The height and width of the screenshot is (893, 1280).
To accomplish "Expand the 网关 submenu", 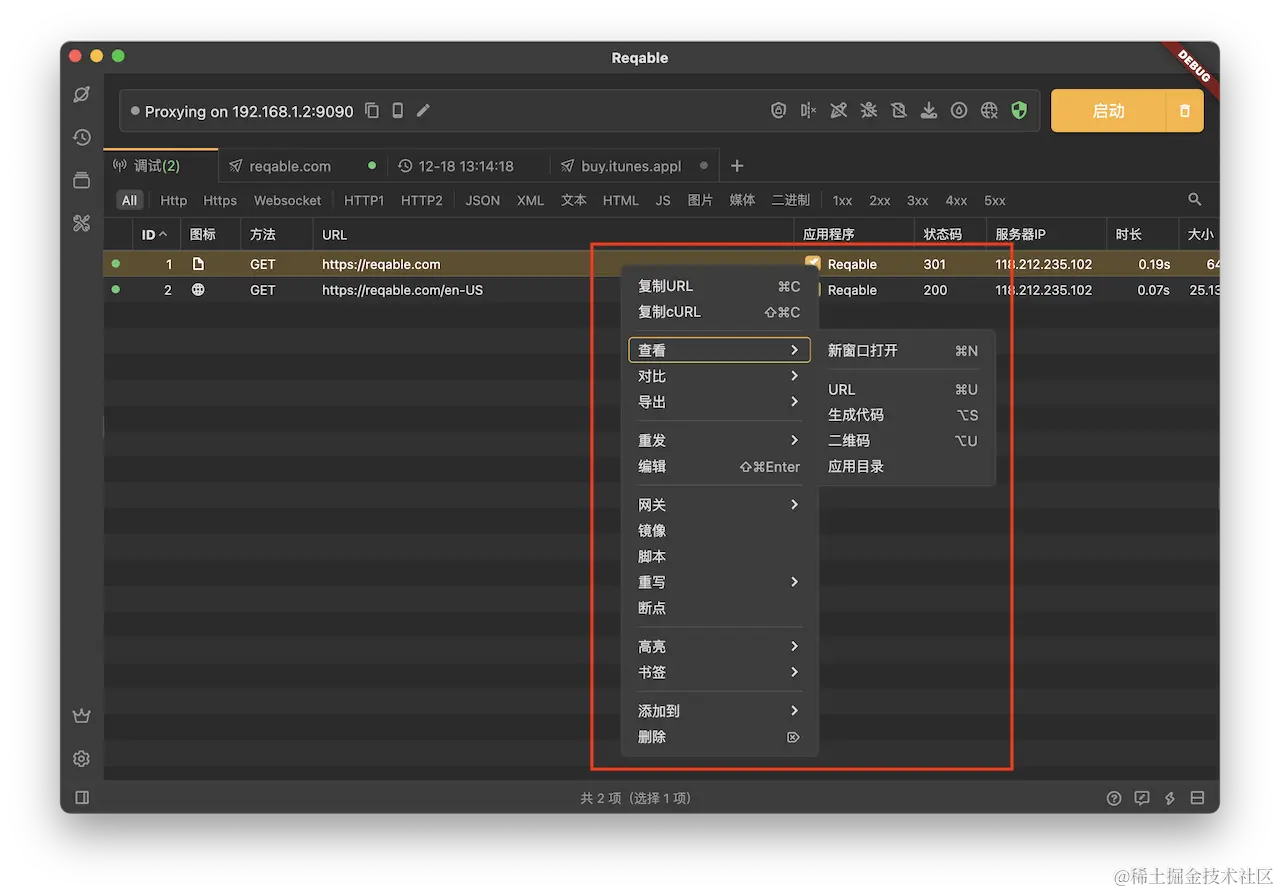I will [x=719, y=505].
